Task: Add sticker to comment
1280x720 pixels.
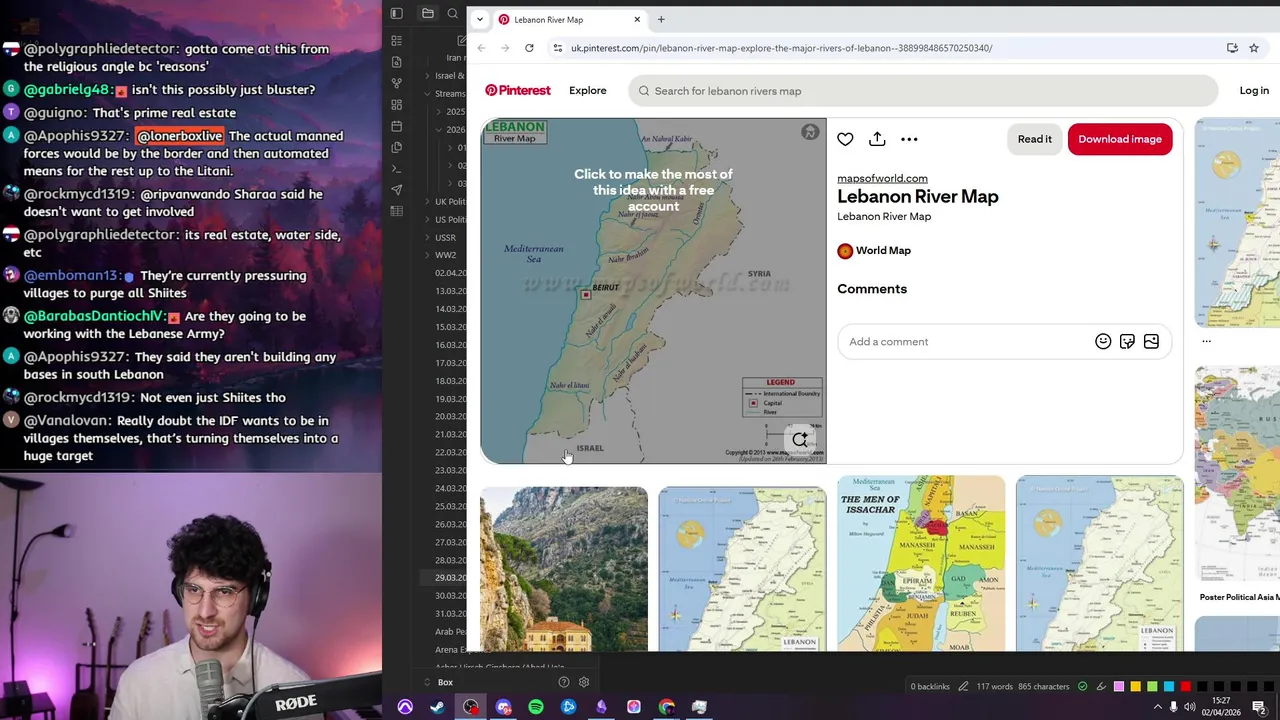Action: tap(1127, 342)
